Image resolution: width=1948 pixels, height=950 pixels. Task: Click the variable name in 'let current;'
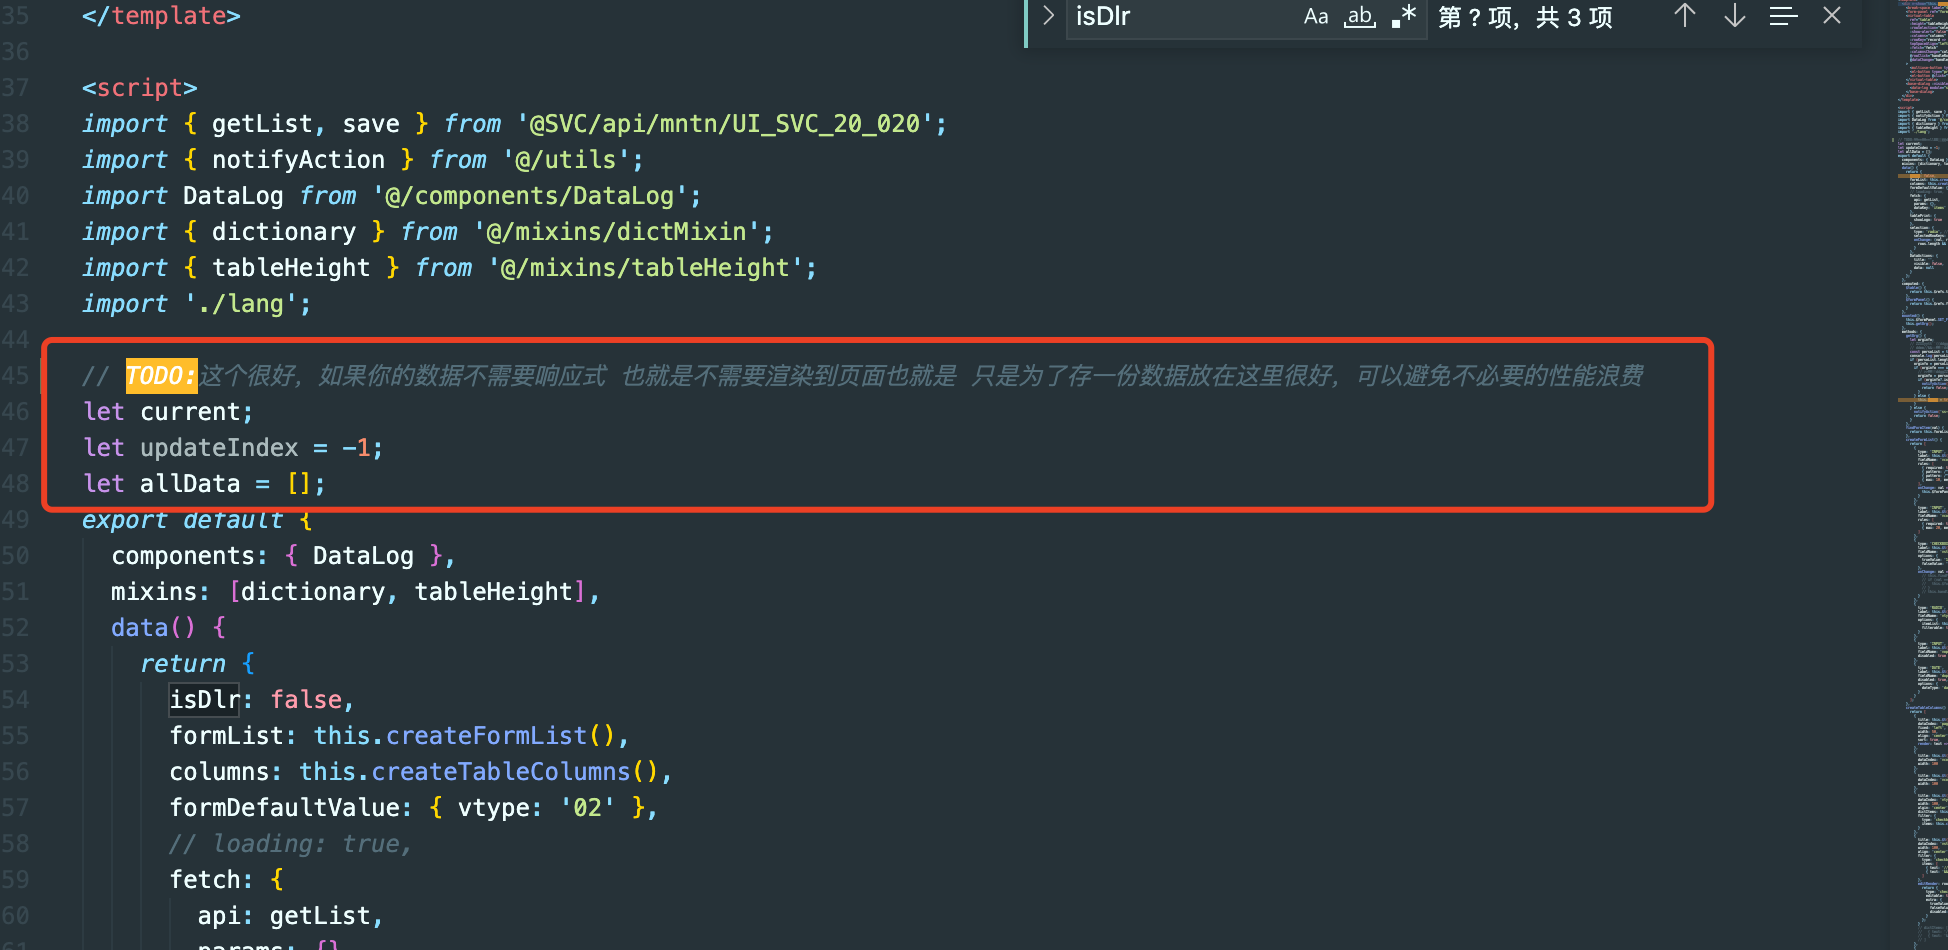coord(190,412)
